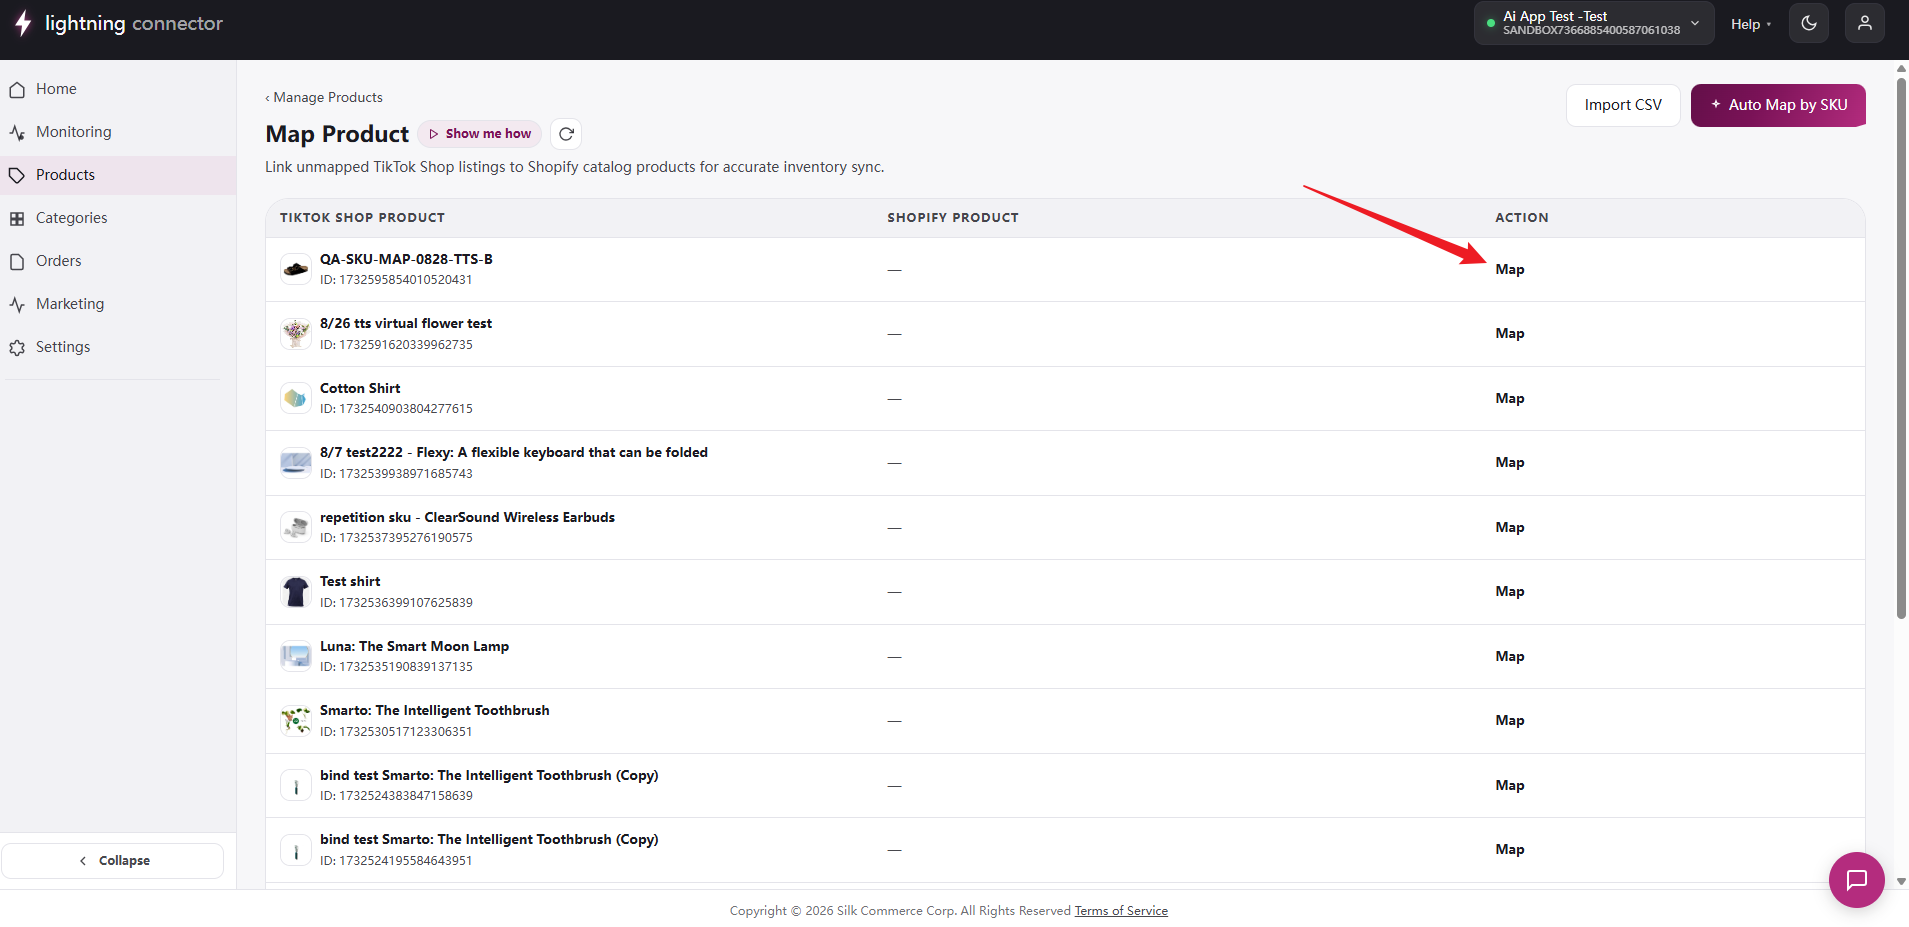Open Monitoring in sidebar
Image resolution: width=1909 pixels, height=927 pixels.
118,132
